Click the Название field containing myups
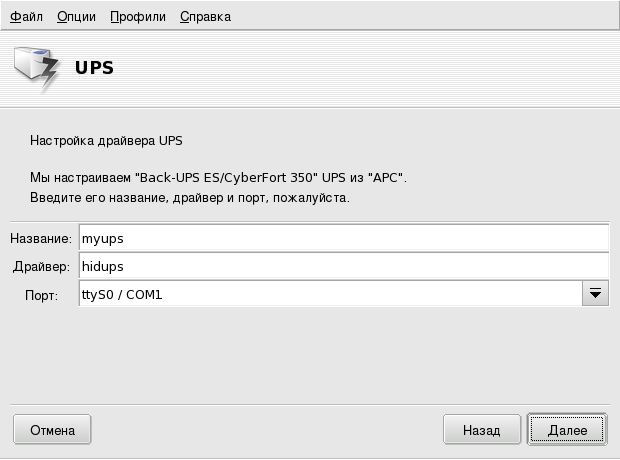Viewport: 620px width, 460px height. pos(342,239)
